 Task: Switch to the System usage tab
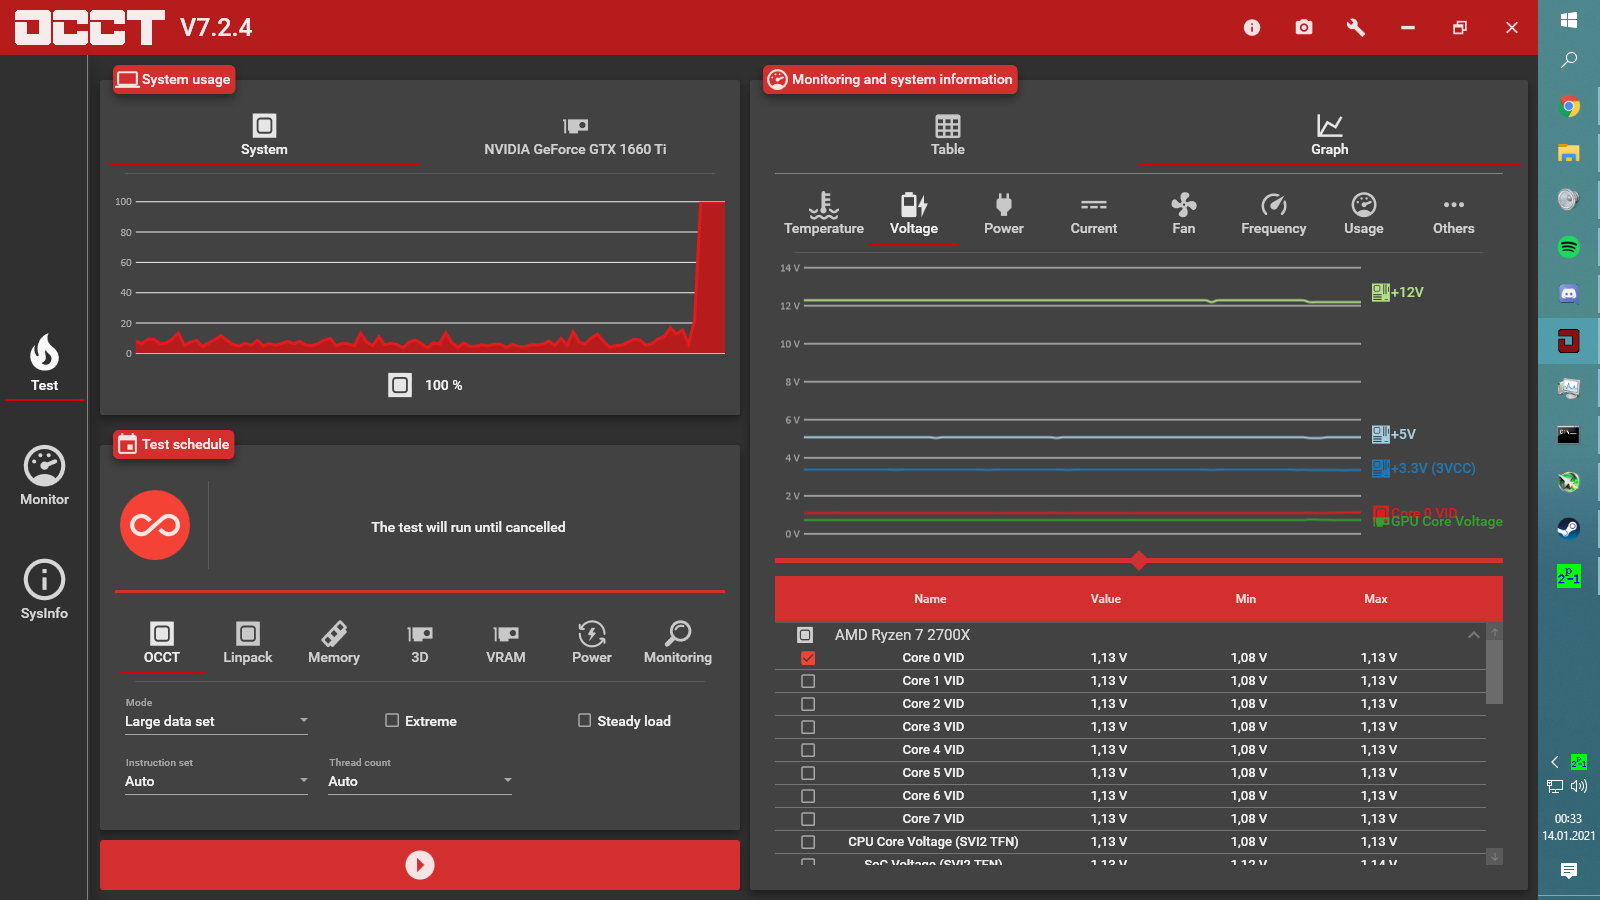264,135
